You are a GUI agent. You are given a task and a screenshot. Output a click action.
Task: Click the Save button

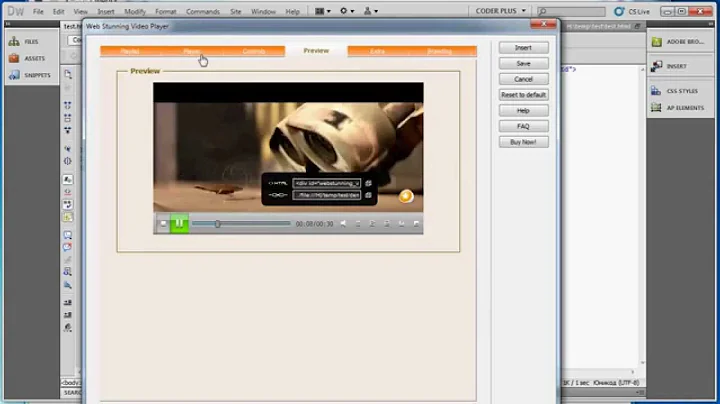click(x=523, y=63)
